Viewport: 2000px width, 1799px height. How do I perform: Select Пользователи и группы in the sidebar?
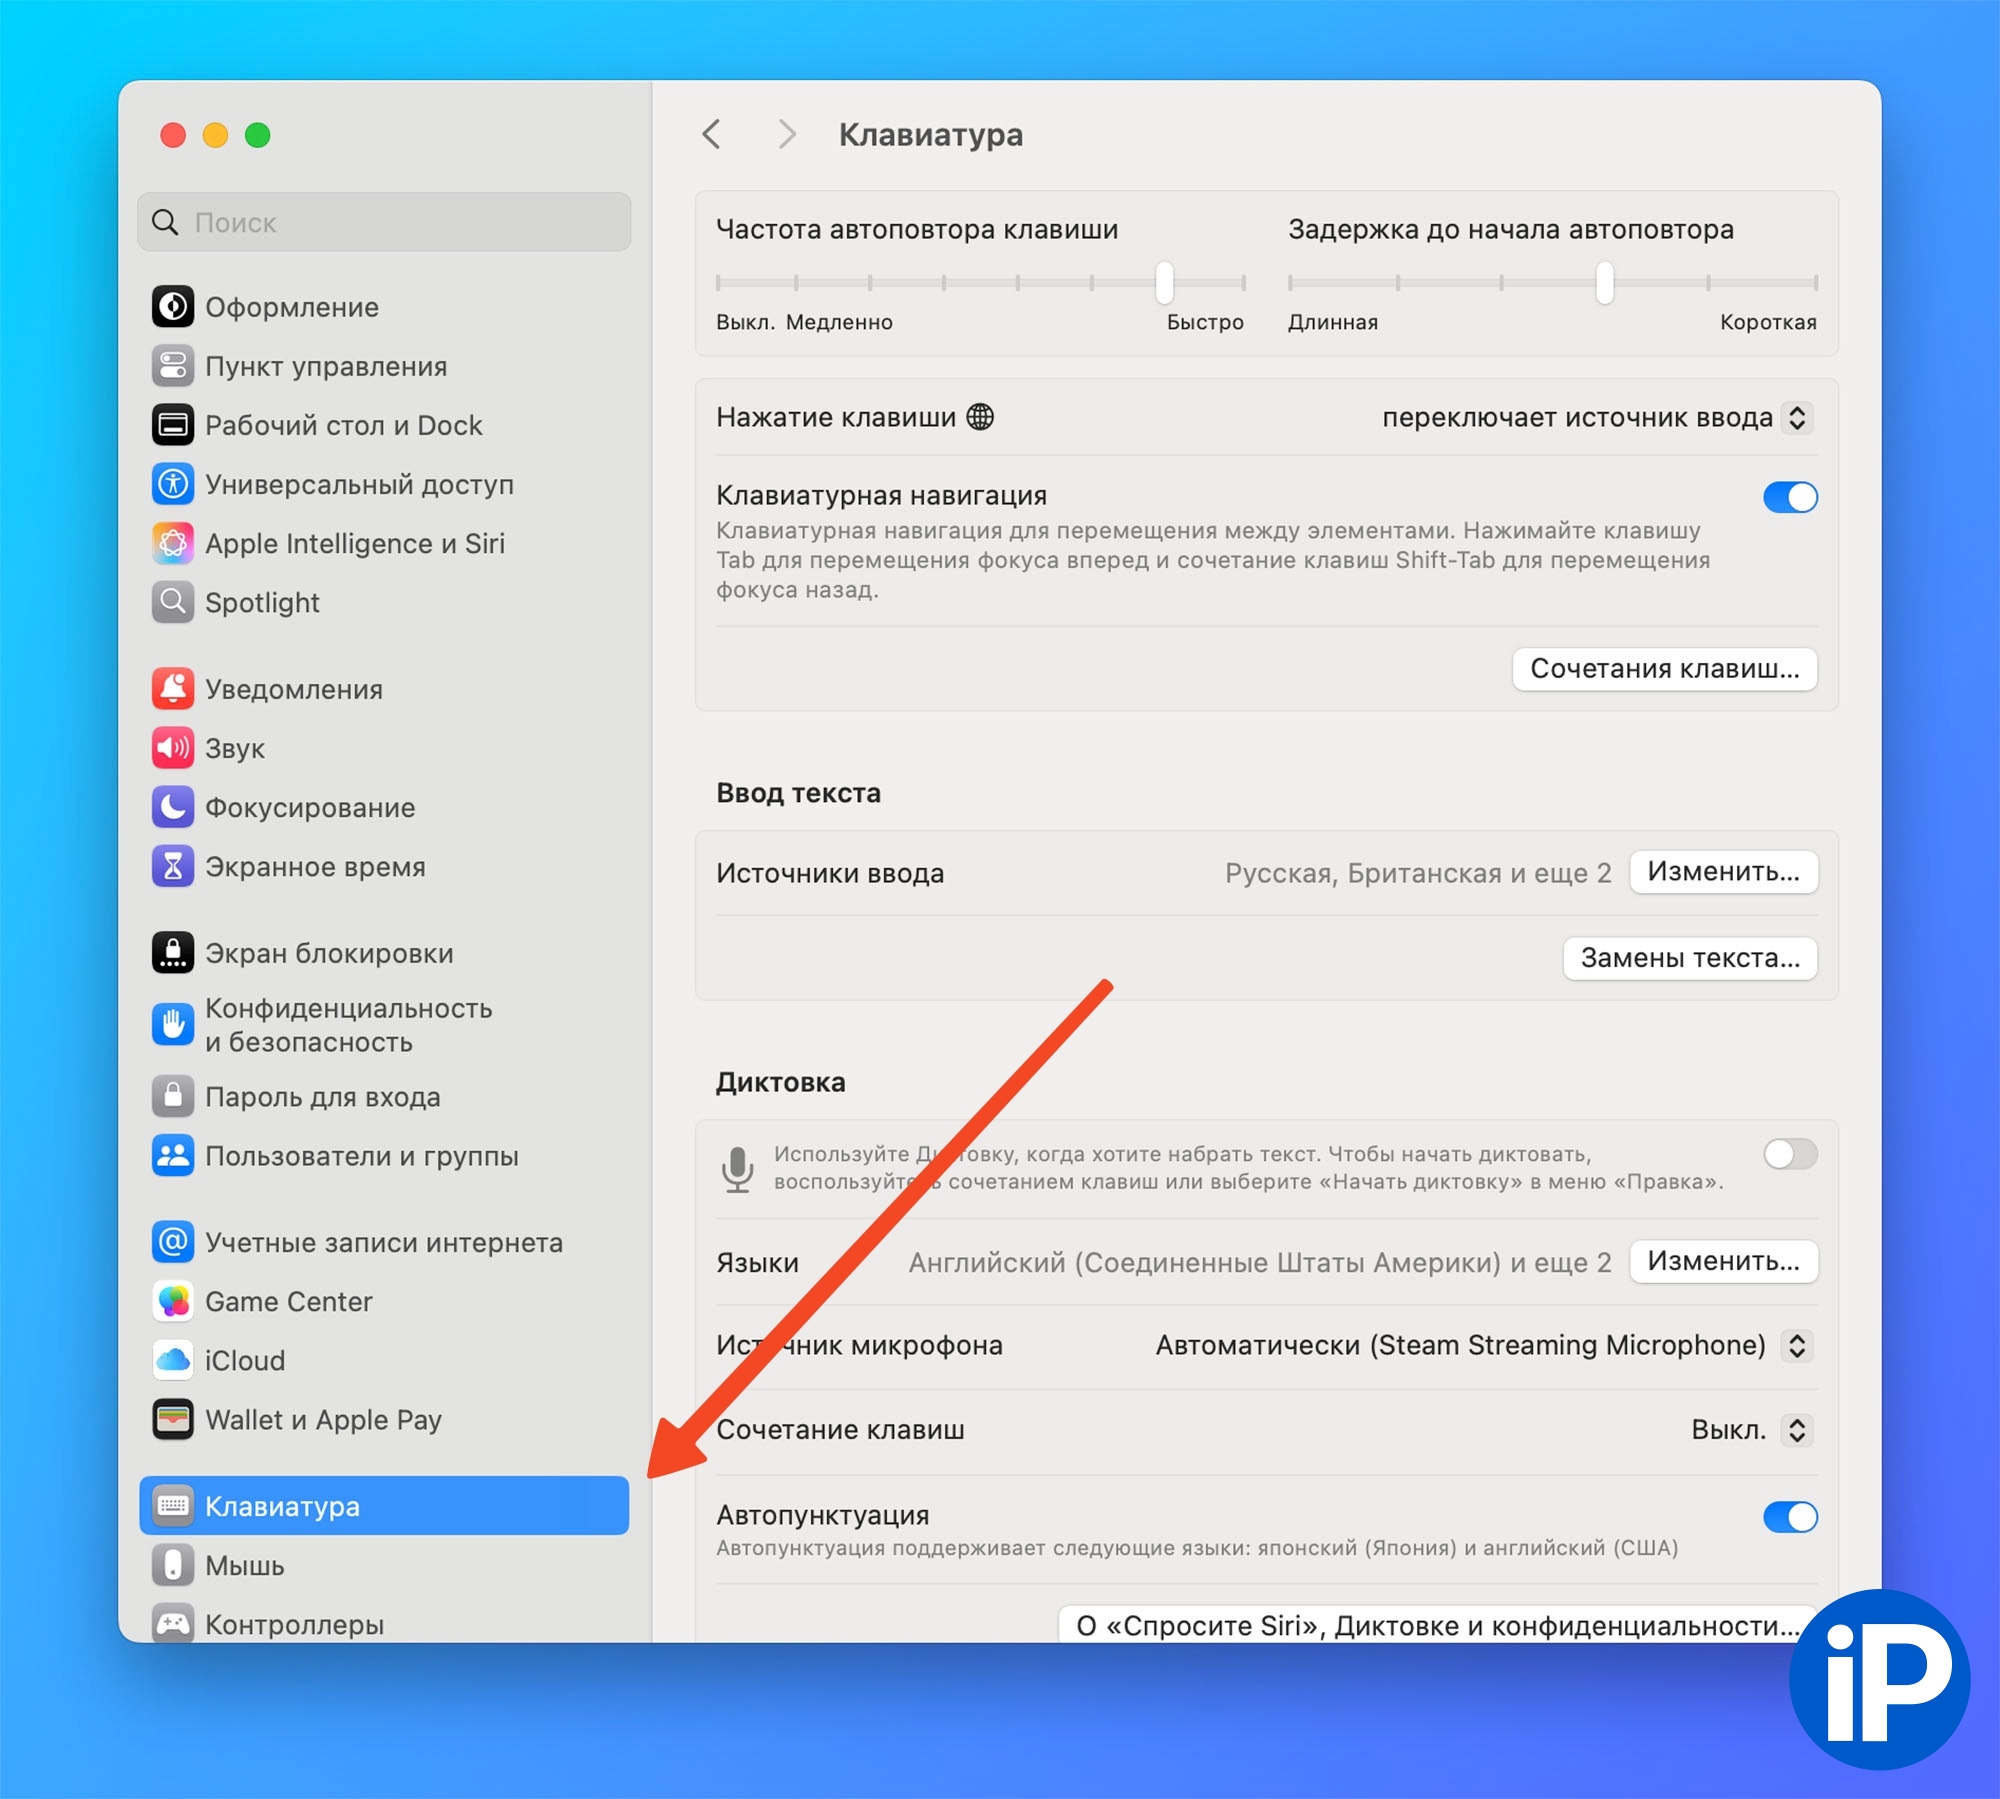[361, 1156]
